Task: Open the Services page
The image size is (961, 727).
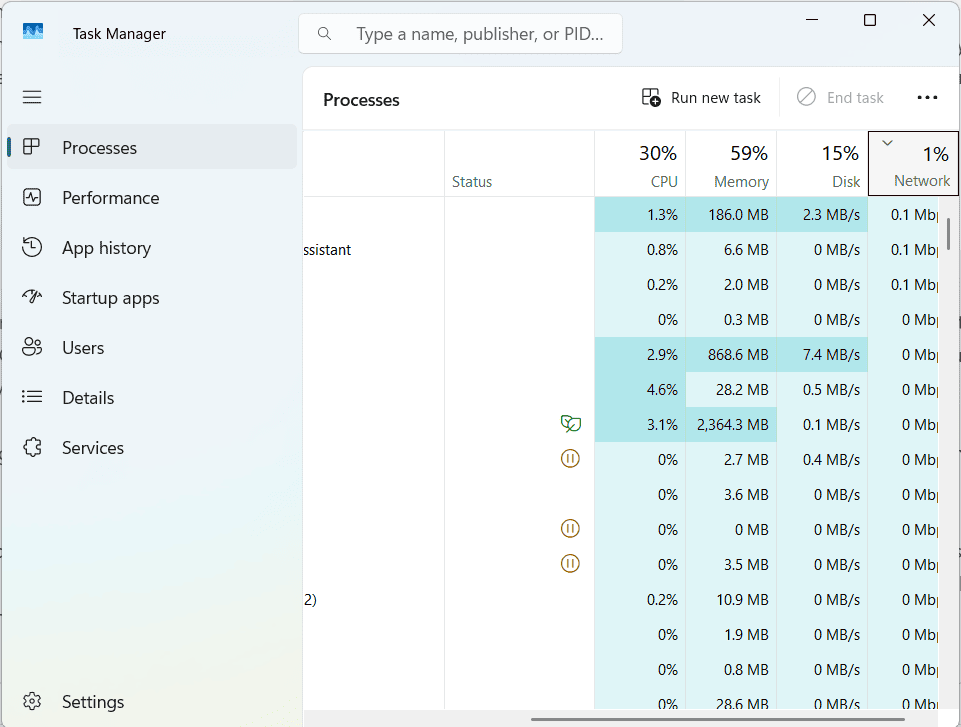Action: click(x=152, y=447)
